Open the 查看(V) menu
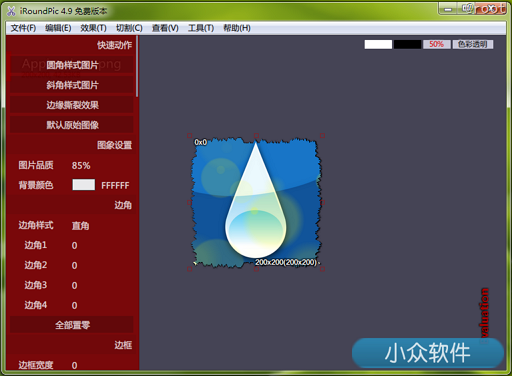This screenshot has height=376, width=512. 165,28
